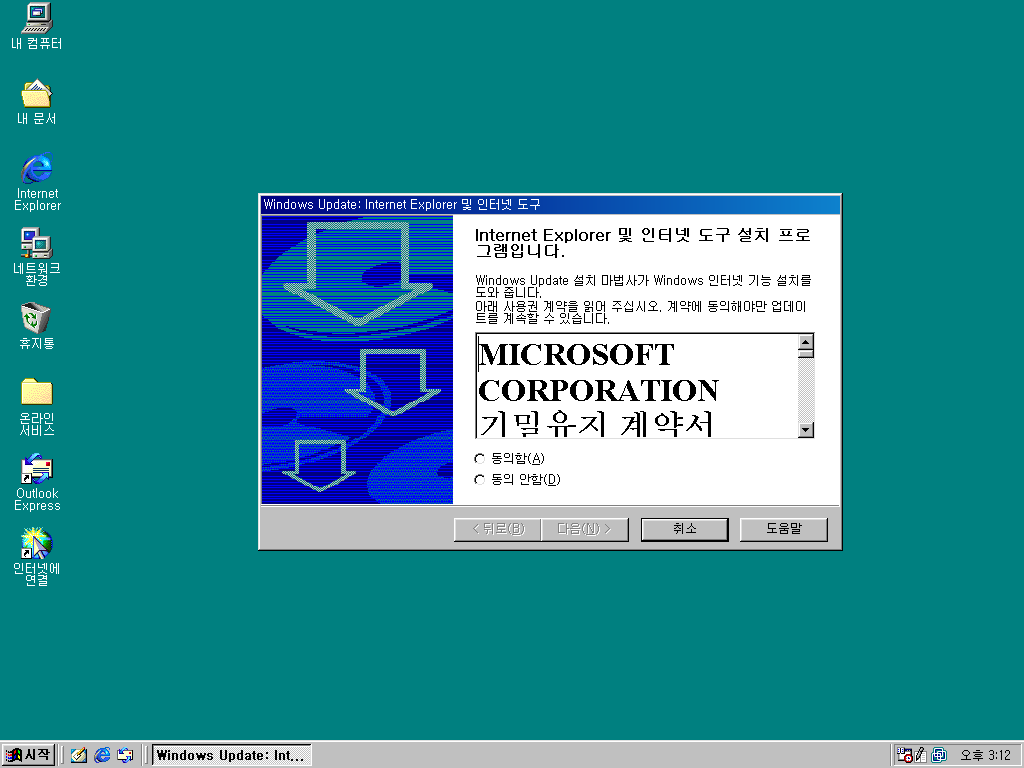
Task: Click the IME pen tray icon
Action: pos(921,755)
